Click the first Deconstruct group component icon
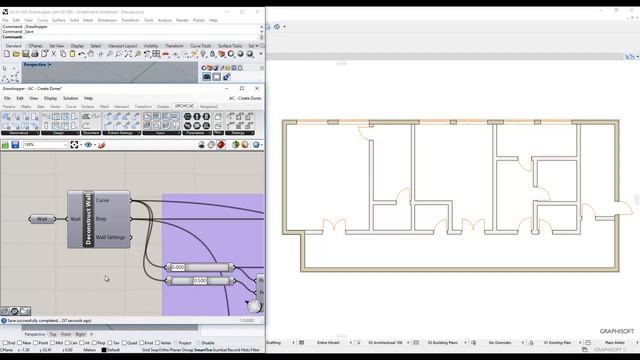The width and height of the screenshot is (640, 360). pos(7,117)
